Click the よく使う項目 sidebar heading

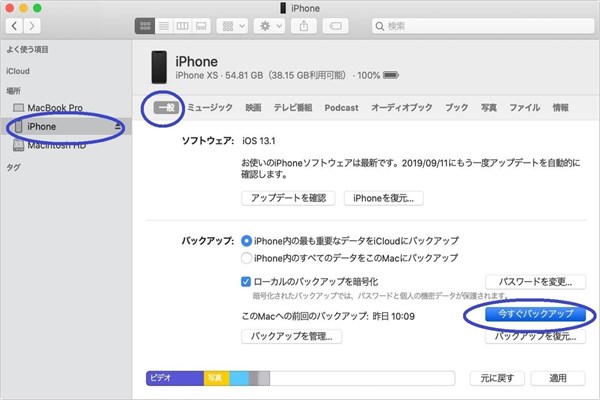[x=27, y=50]
